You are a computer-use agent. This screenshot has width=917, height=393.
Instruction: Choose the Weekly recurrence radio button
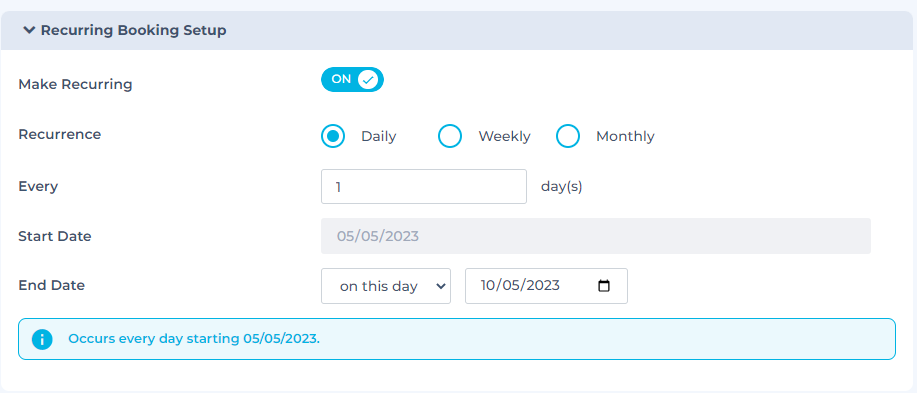pyautogui.click(x=450, y=136)
